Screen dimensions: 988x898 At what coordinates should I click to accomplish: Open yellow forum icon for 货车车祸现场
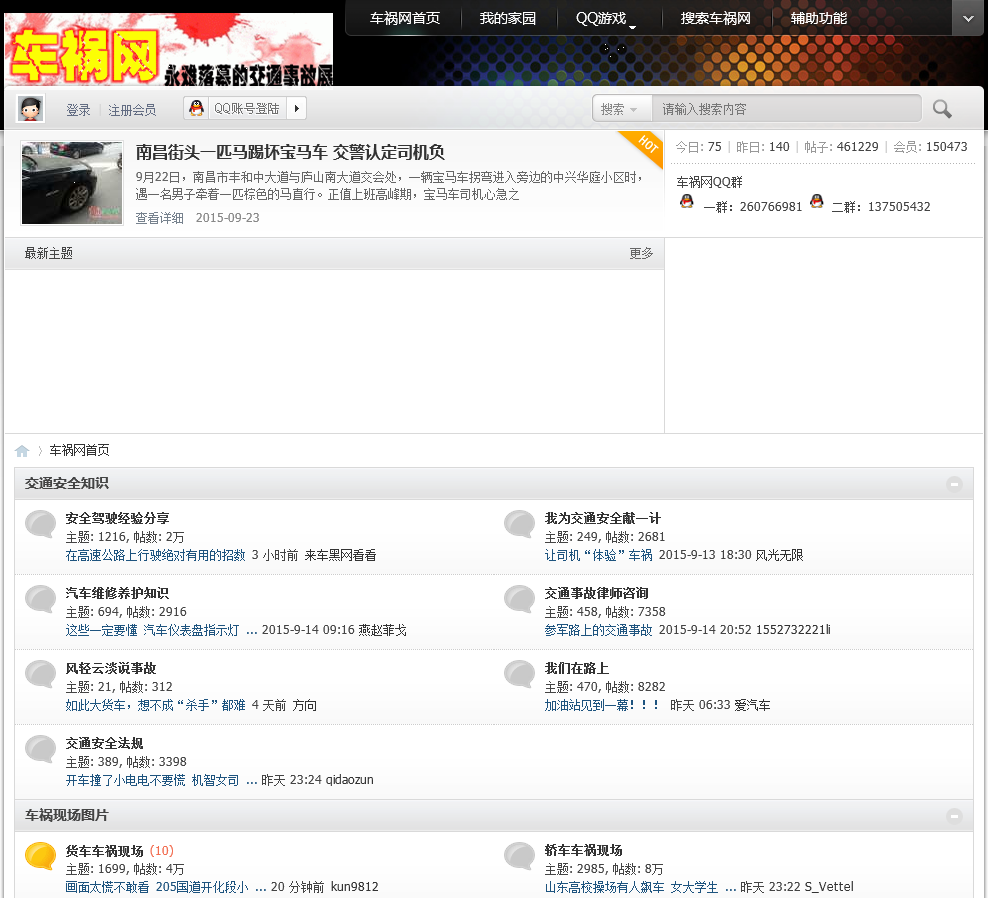click(41, 856)
